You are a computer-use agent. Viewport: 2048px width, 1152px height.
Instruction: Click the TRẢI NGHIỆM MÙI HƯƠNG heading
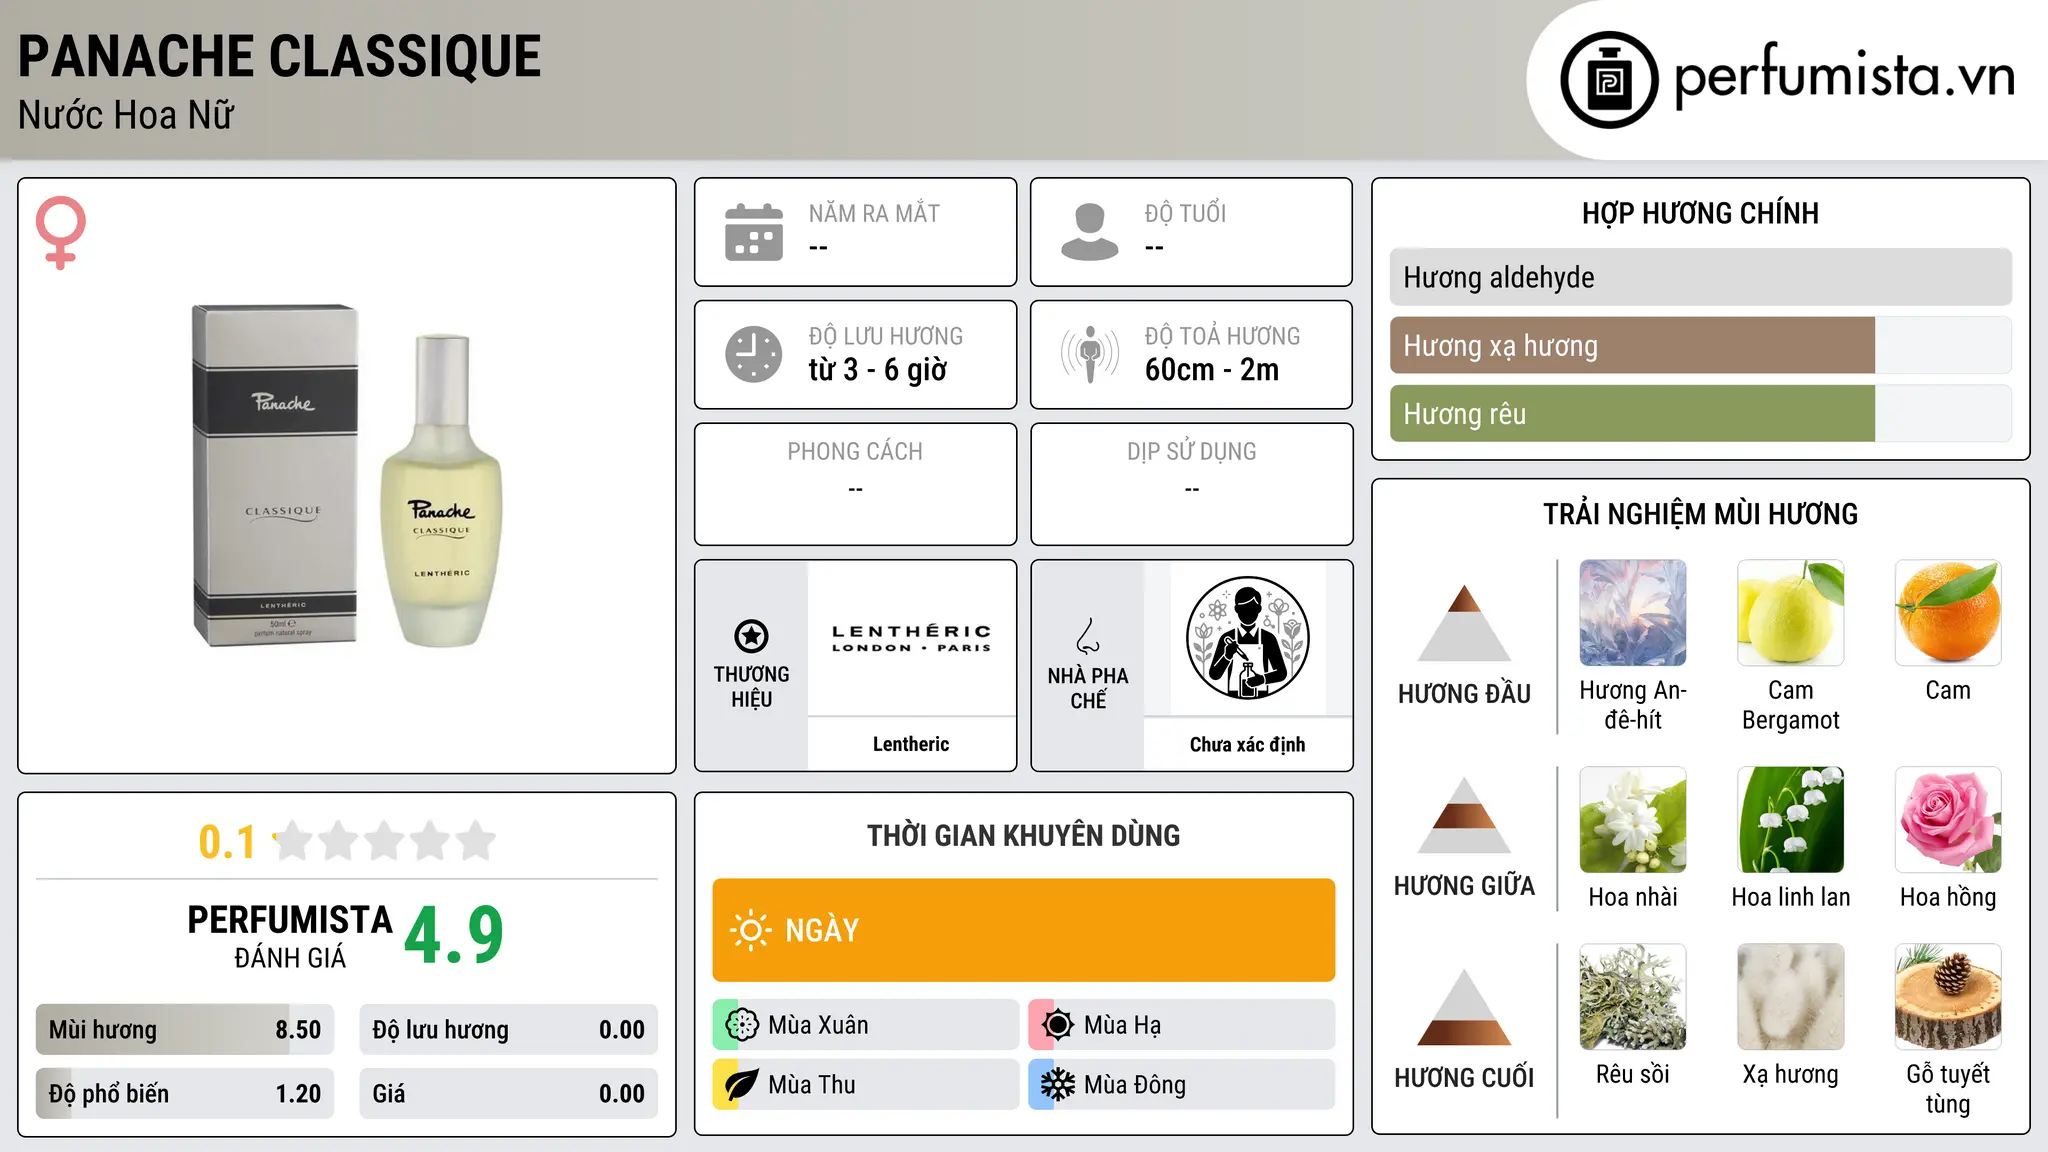tap(1700, 514)
